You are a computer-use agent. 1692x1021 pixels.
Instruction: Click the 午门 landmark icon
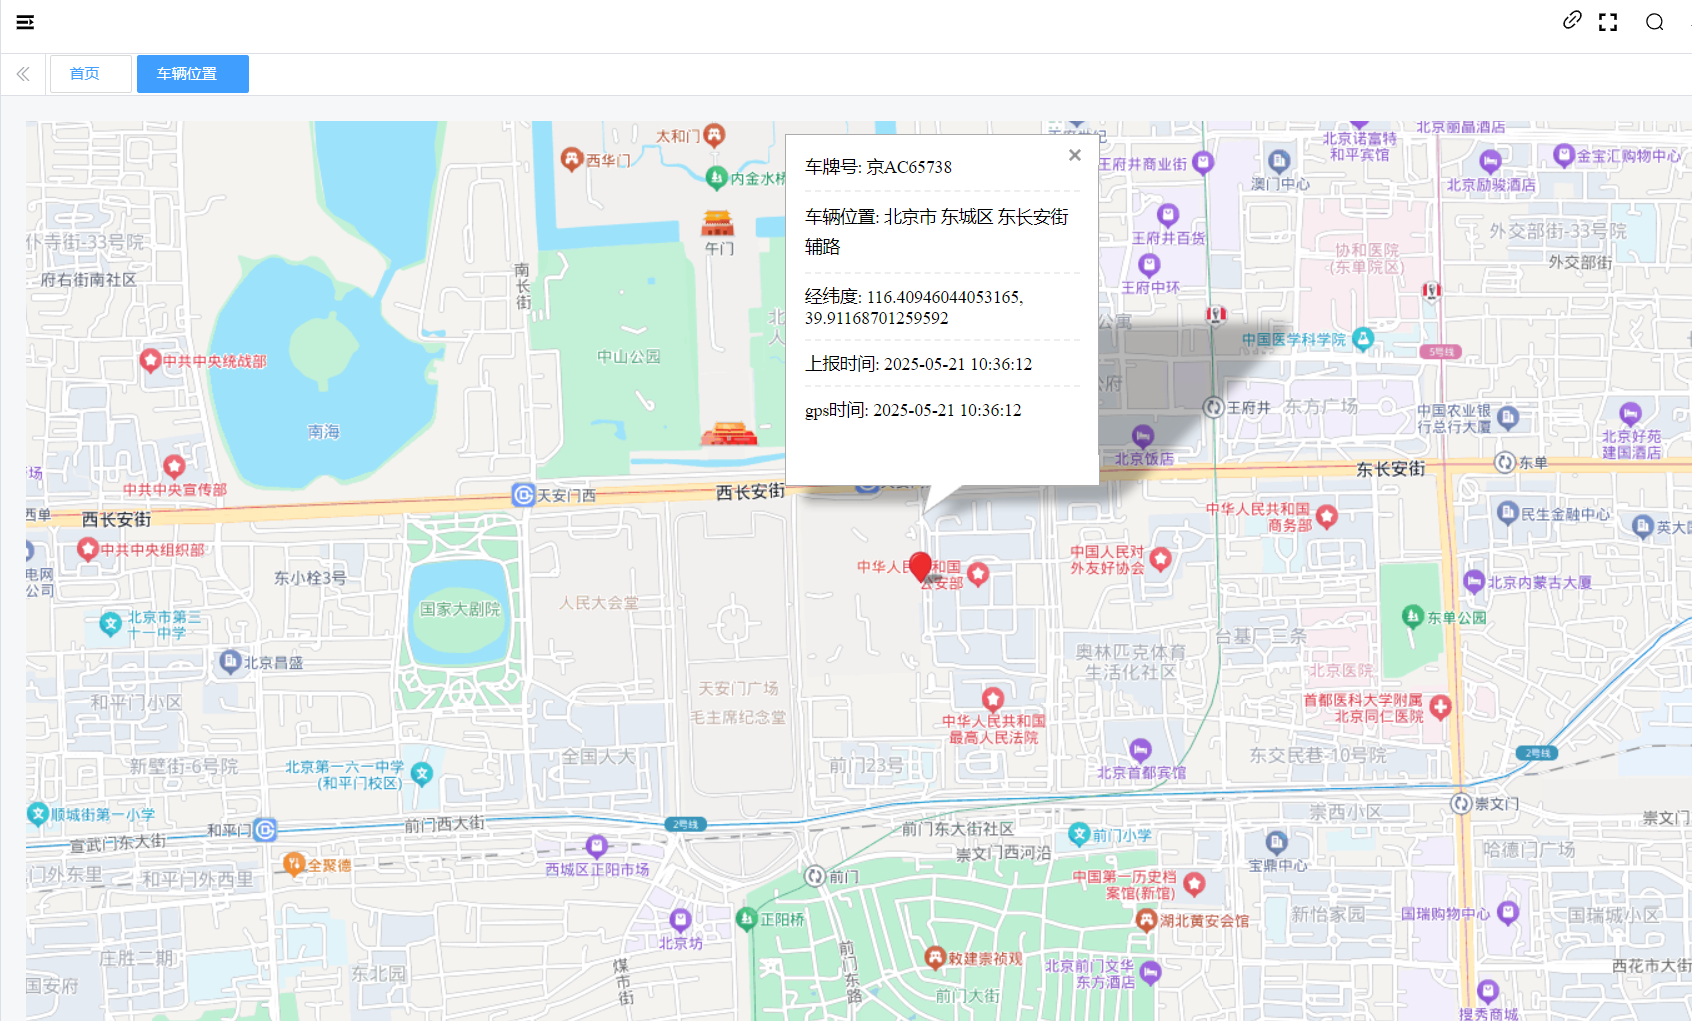[717, 223]
